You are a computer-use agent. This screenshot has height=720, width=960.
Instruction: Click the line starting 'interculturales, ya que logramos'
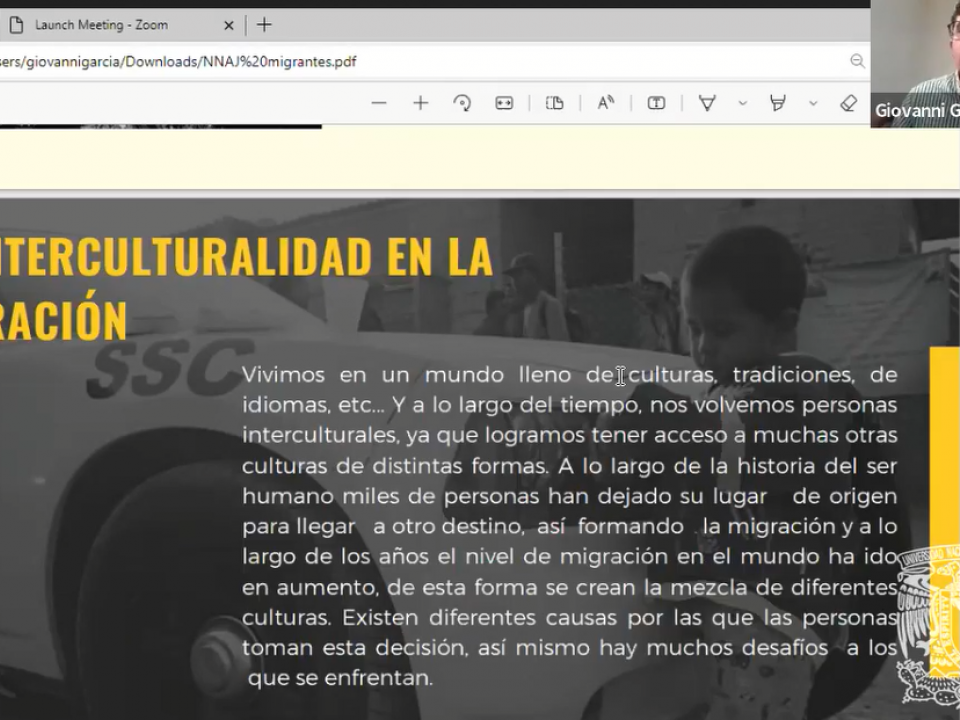pyautogui.click(x=569, y=435)
